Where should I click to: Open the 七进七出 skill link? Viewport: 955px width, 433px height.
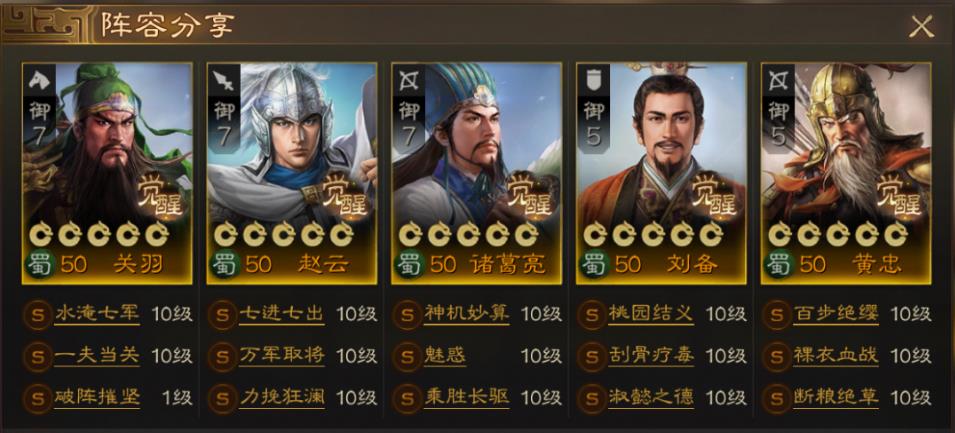click(x=281, y=314)
